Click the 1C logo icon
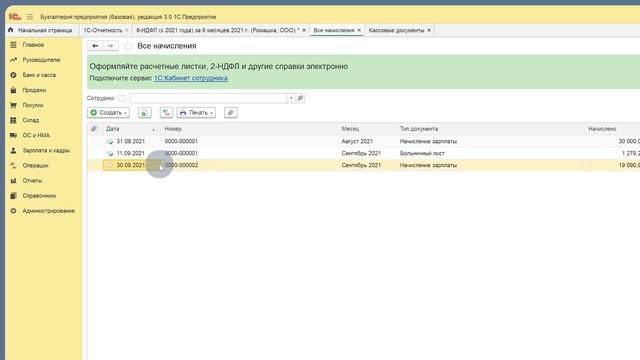Screen dimensions: 640x360 [x=15, y=17]
